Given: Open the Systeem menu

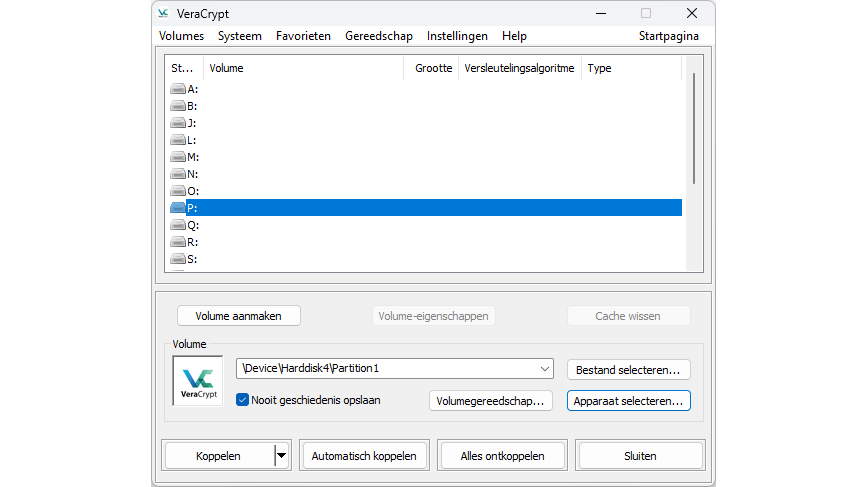Looking at the screenshot, I should click(x=240, y=36).
